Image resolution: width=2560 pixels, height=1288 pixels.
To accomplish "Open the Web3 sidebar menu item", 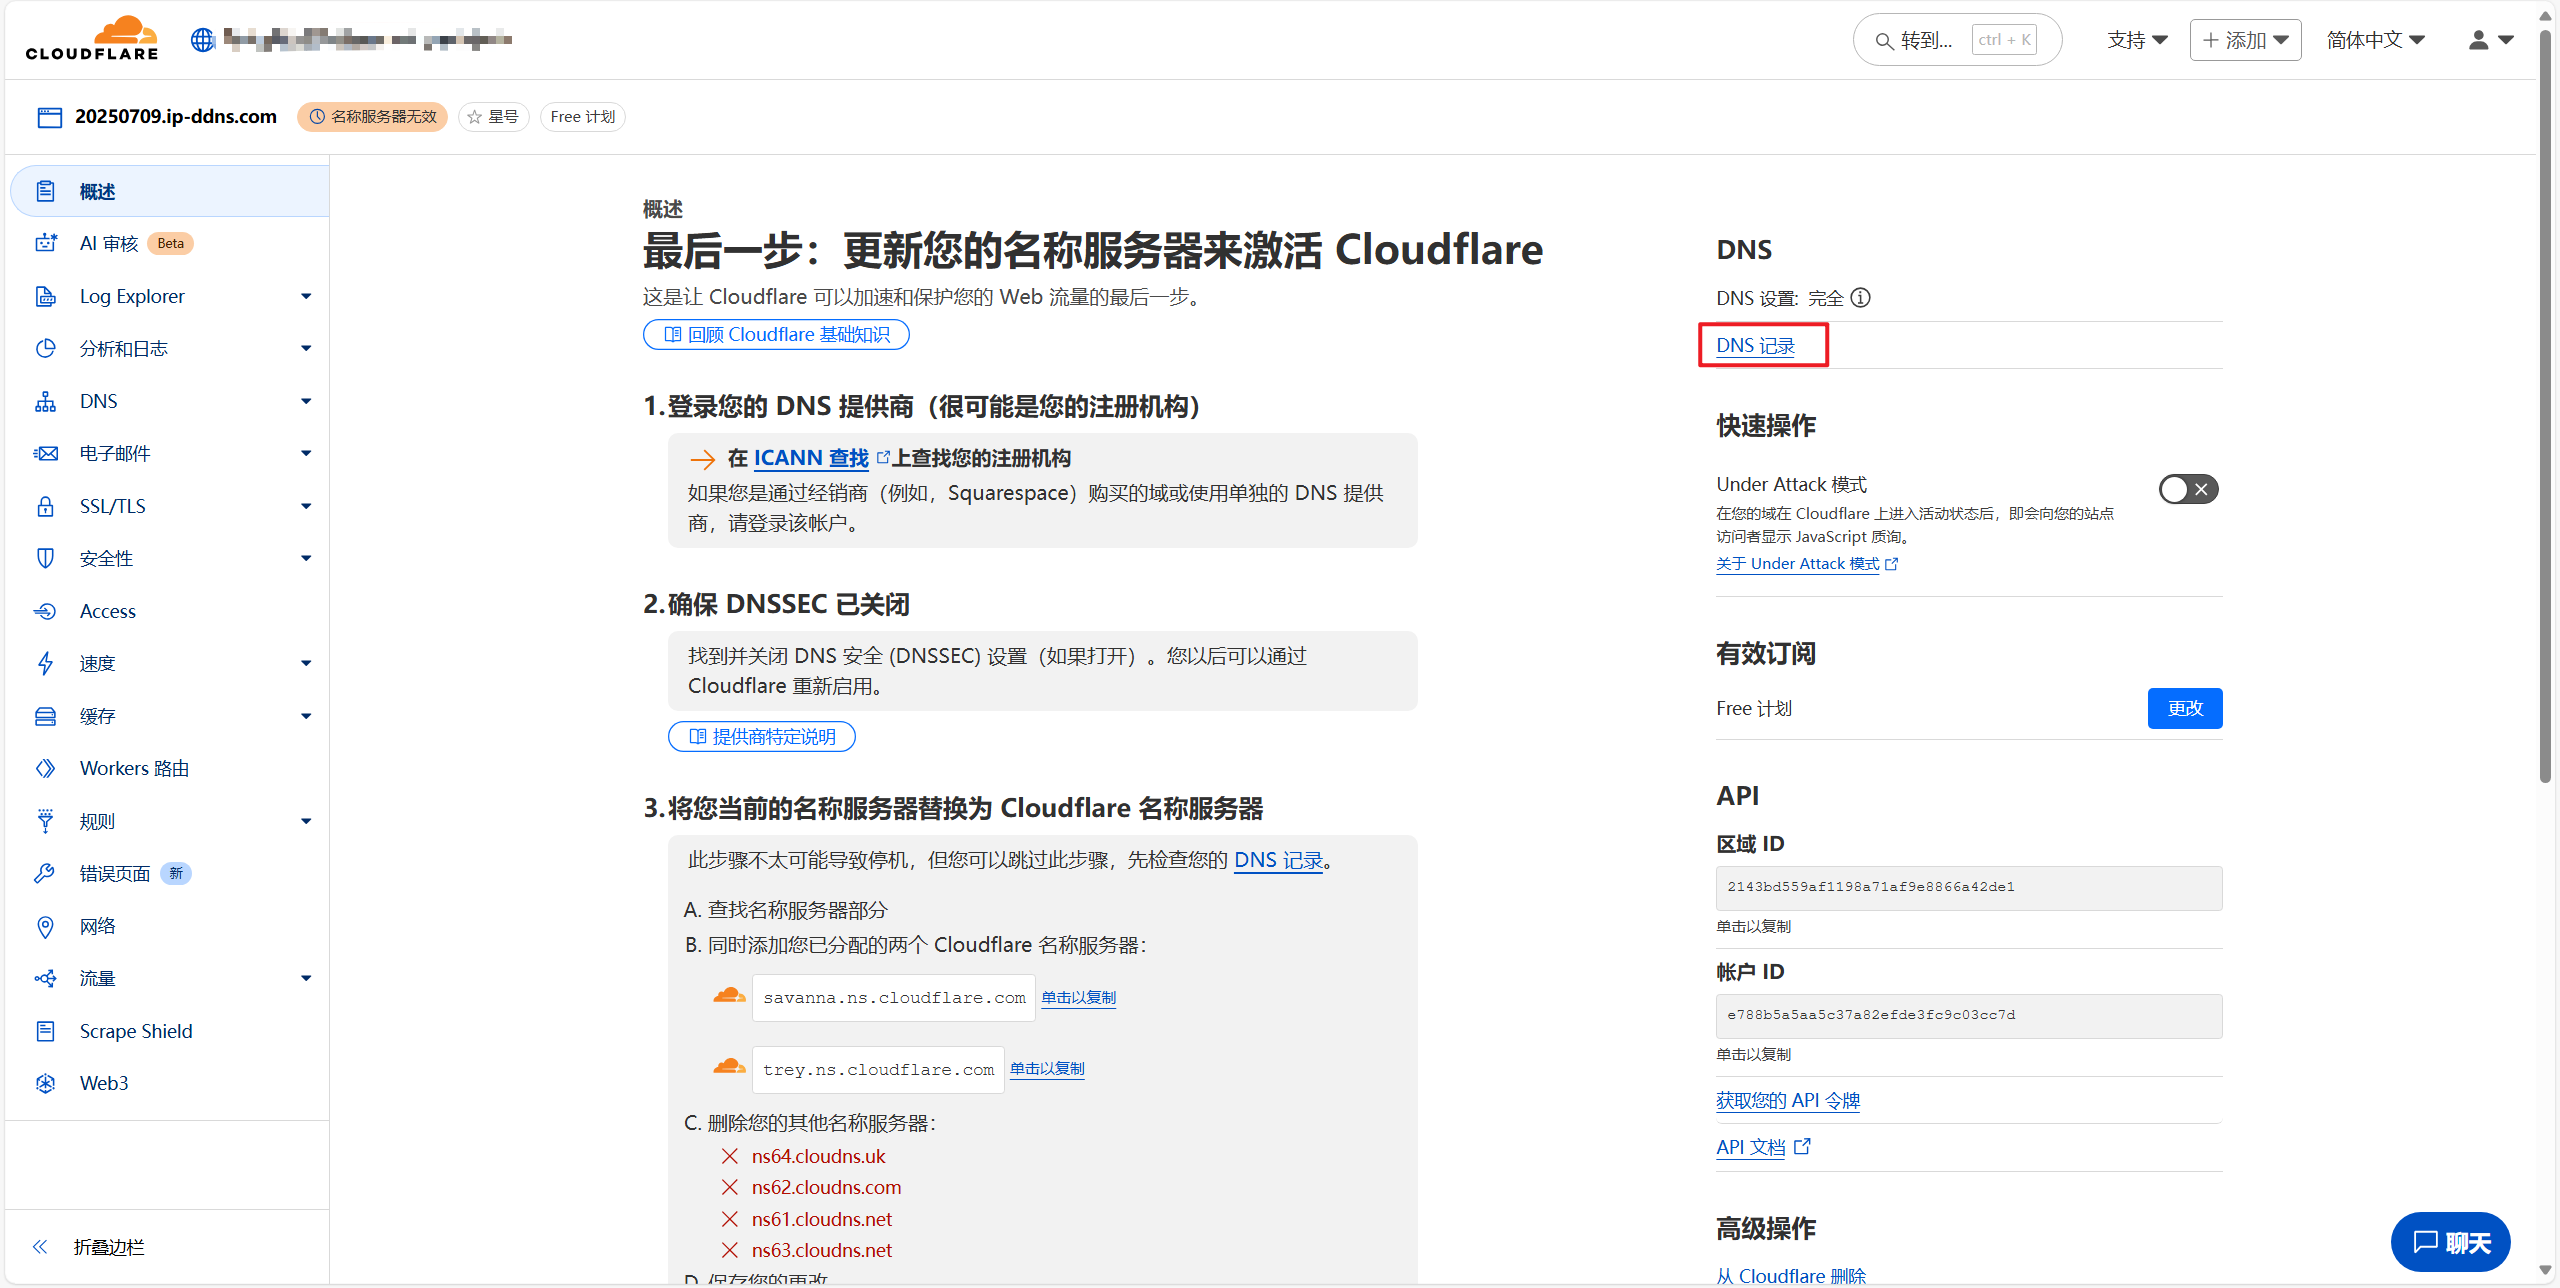I will [x=170, y=1083].
